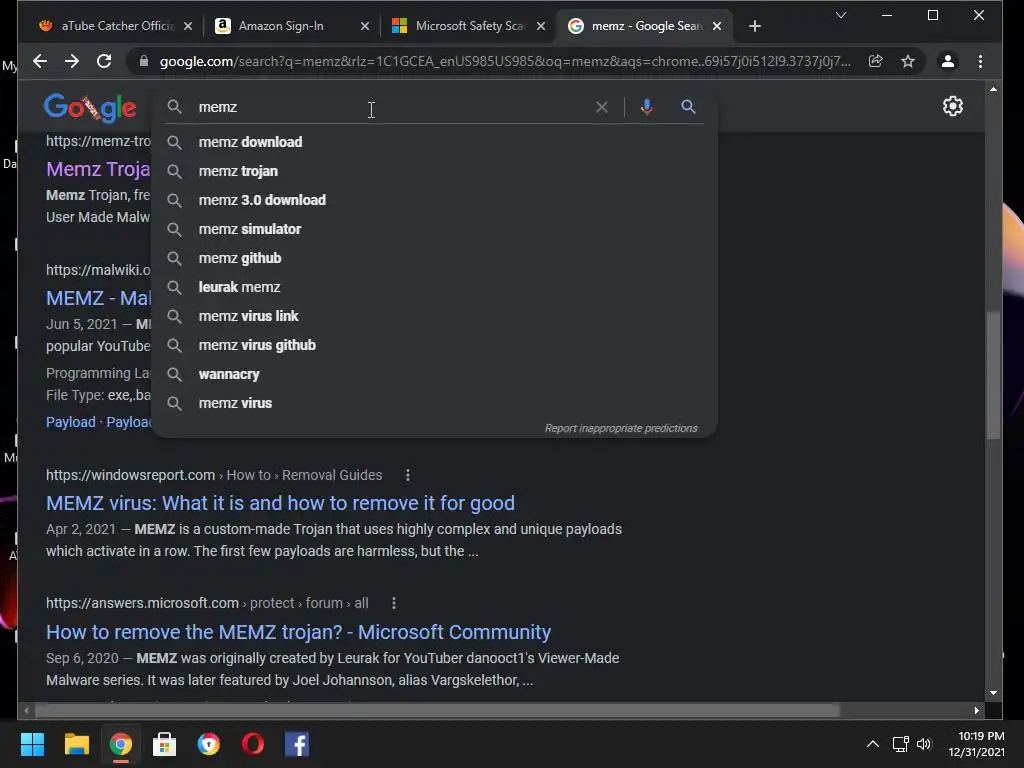Image resolution: width=1024 pixels, height=768 pixels.
Task: Go back to the previous page
Action: (x=40, y=61)
